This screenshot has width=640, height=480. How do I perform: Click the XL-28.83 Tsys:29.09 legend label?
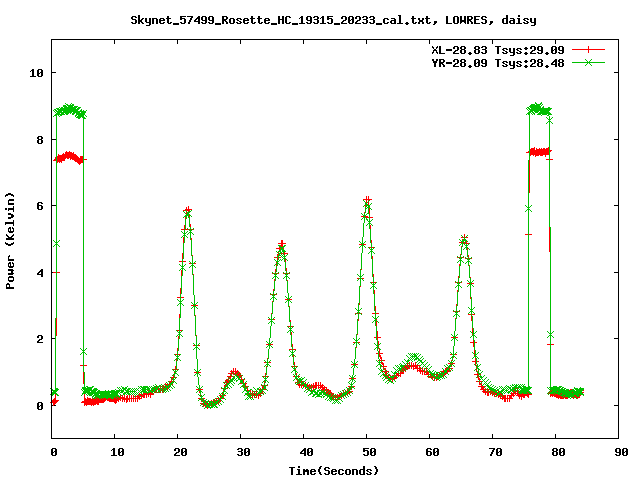point(498,50)
